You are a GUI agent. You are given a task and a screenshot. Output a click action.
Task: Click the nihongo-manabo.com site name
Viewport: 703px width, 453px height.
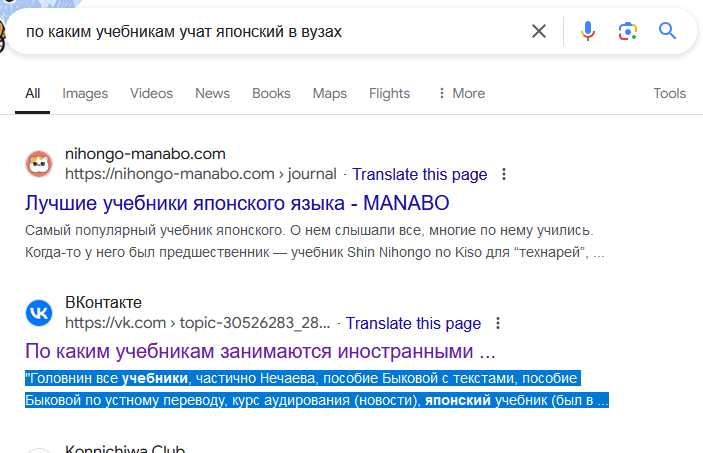coord(145,154)
